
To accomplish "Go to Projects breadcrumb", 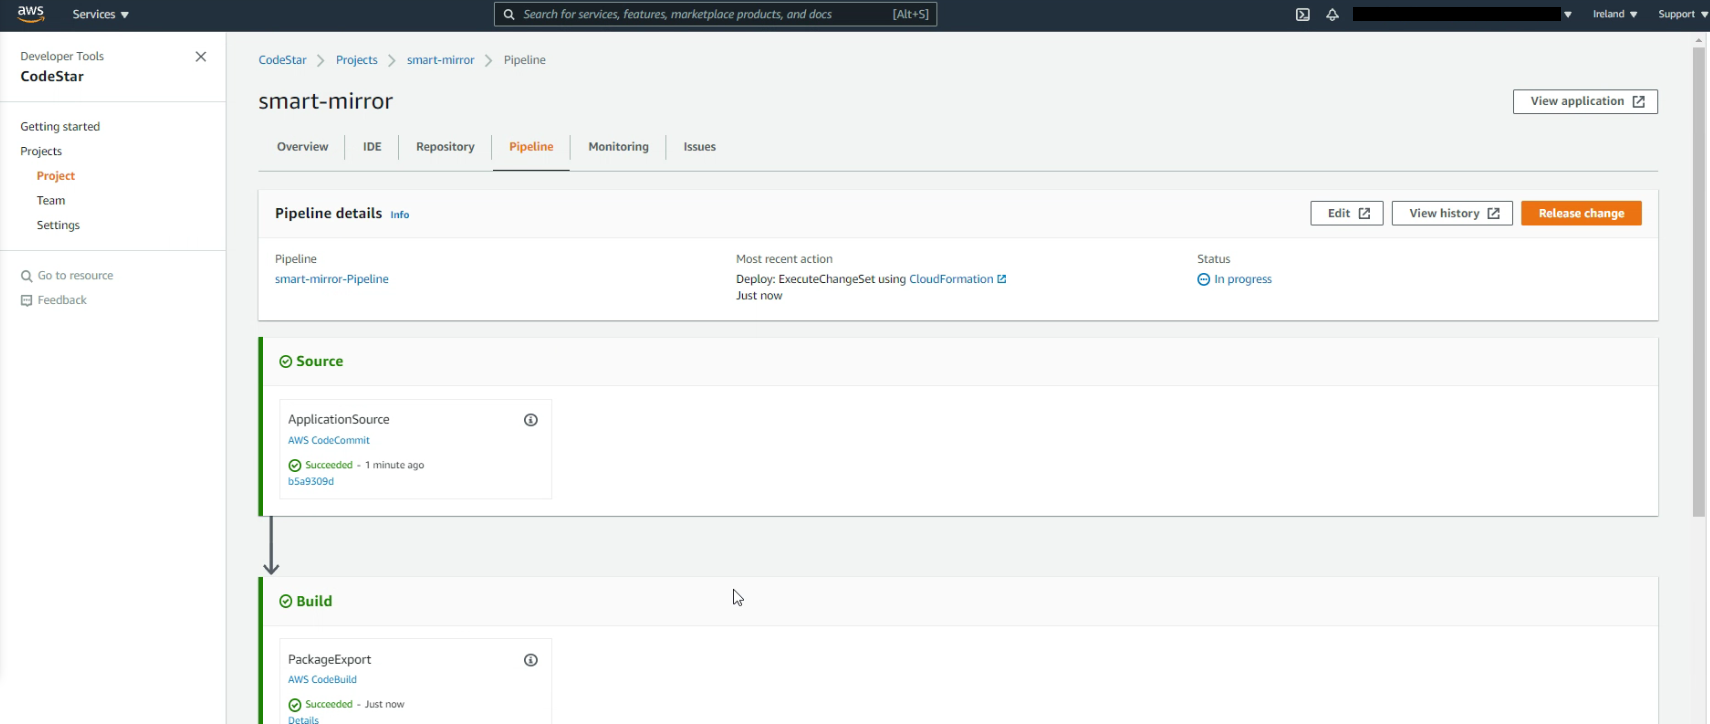I will 357,60.
